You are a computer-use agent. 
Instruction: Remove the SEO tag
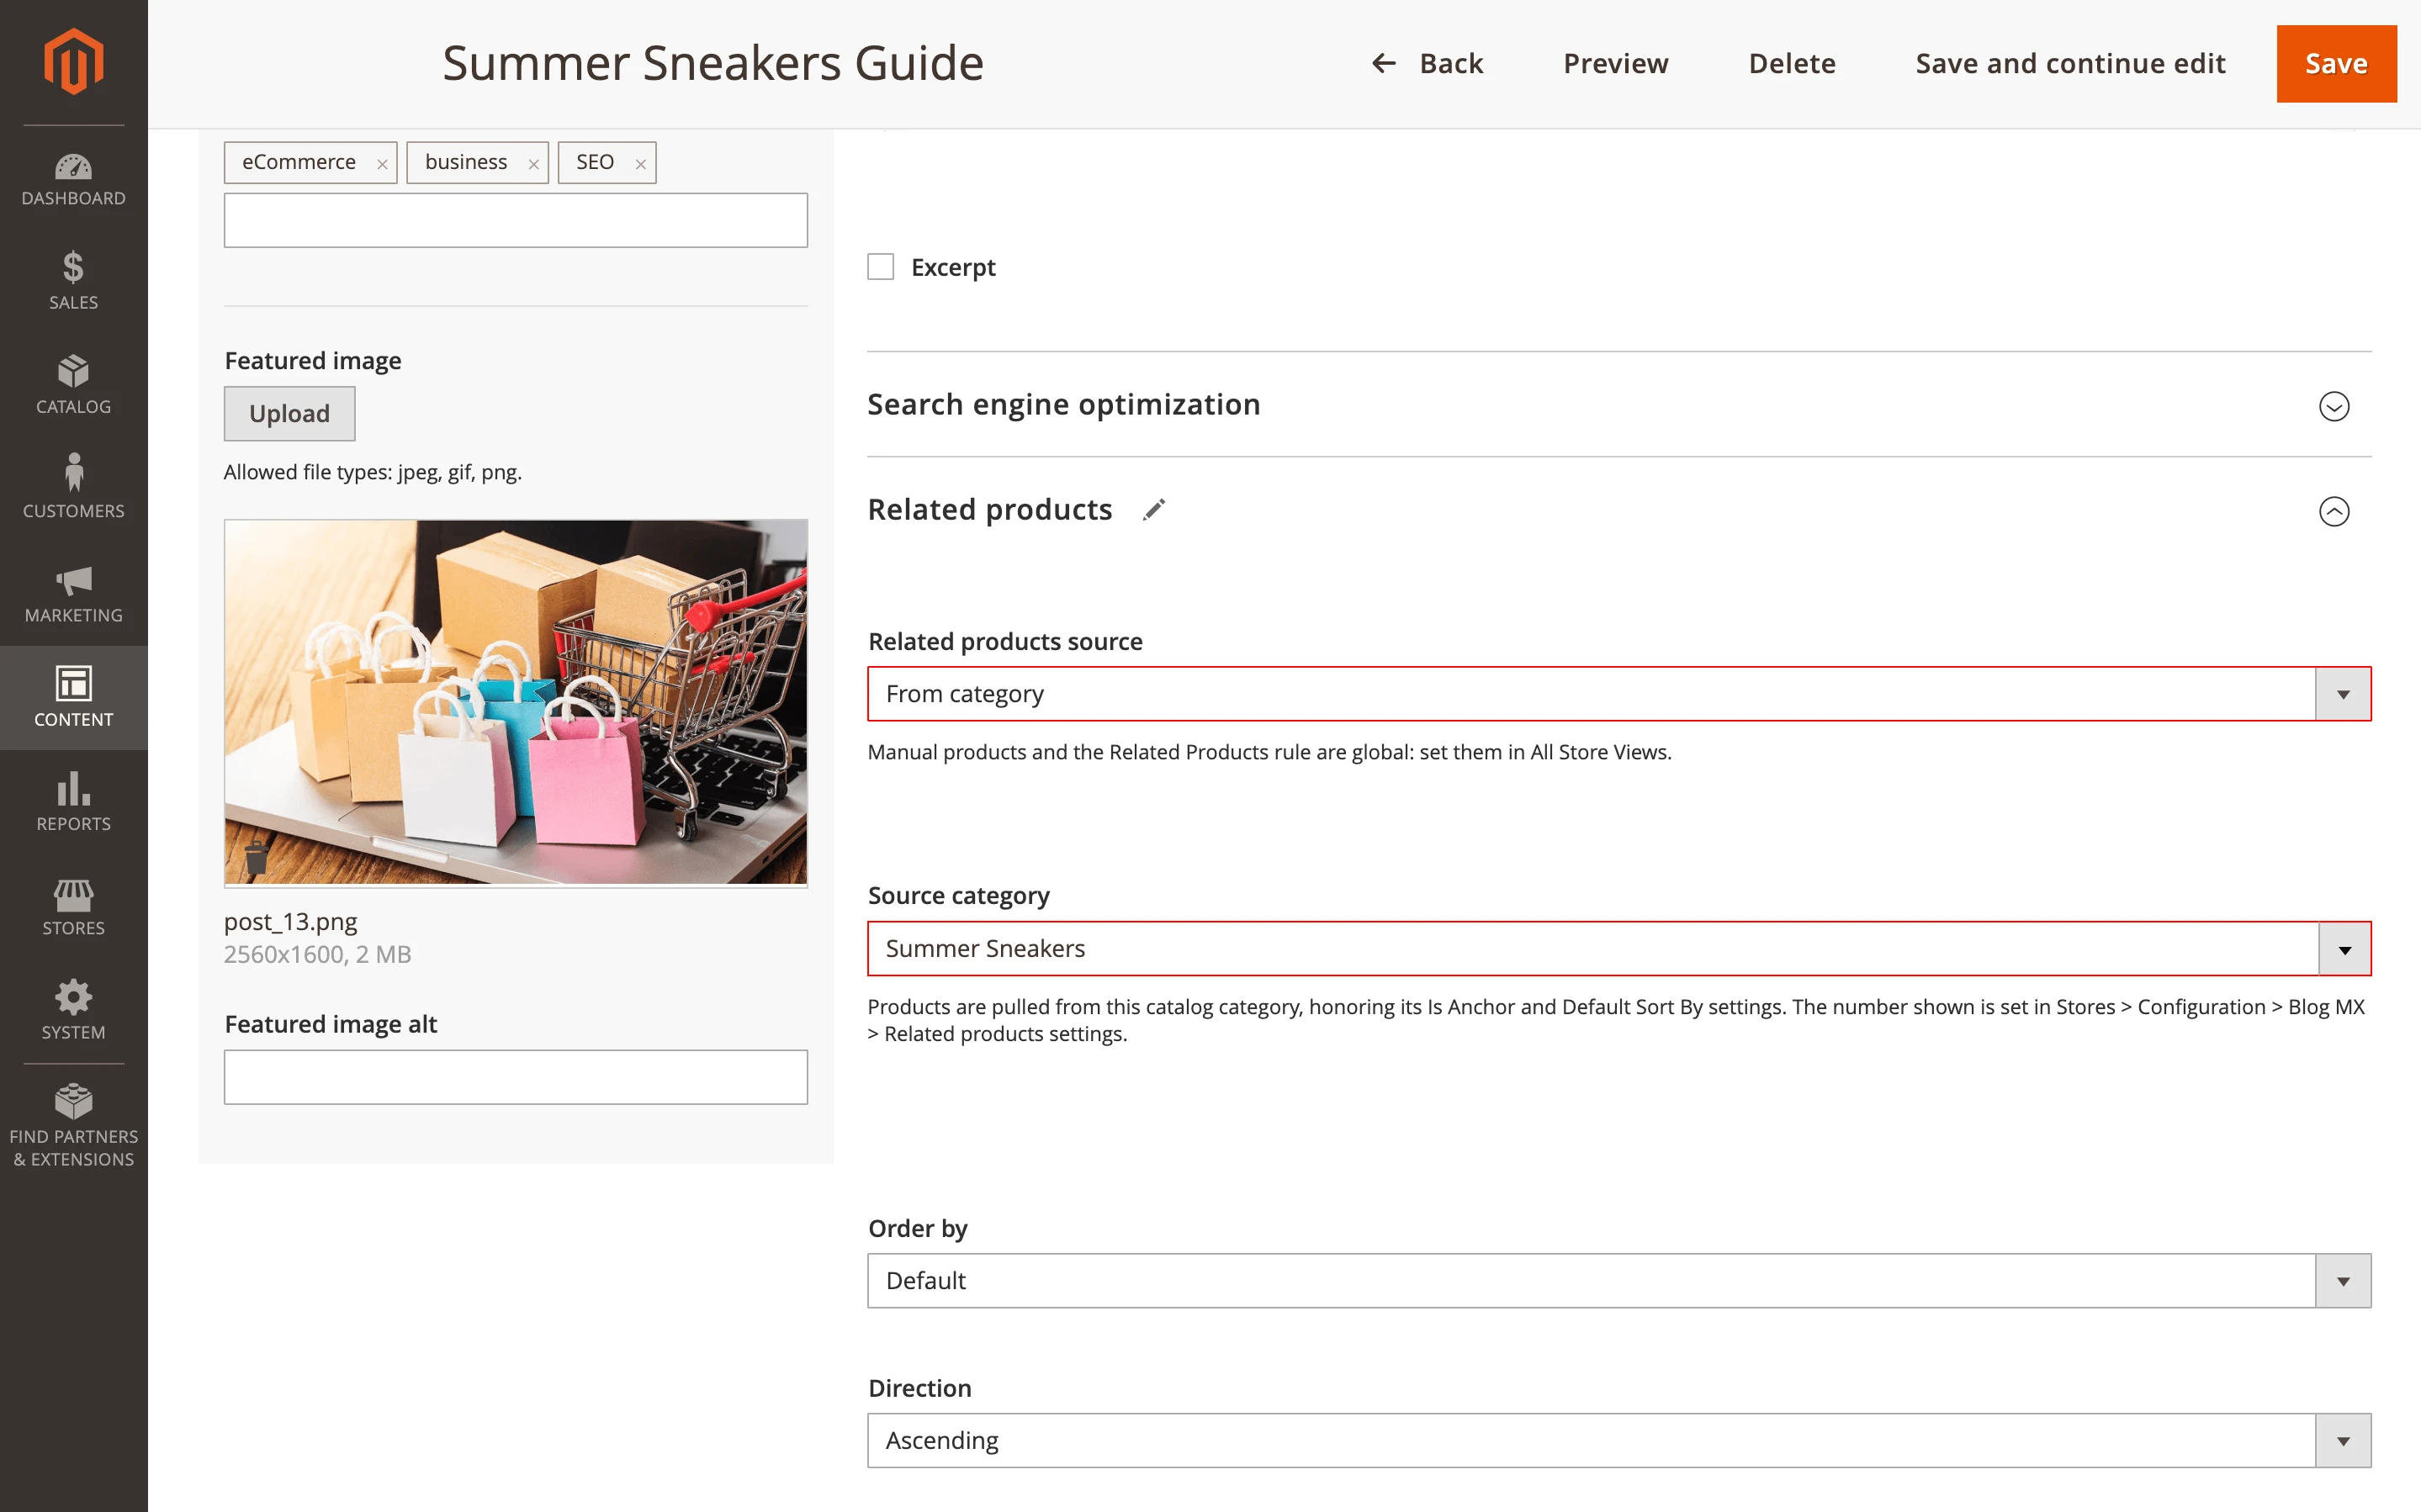641,164
